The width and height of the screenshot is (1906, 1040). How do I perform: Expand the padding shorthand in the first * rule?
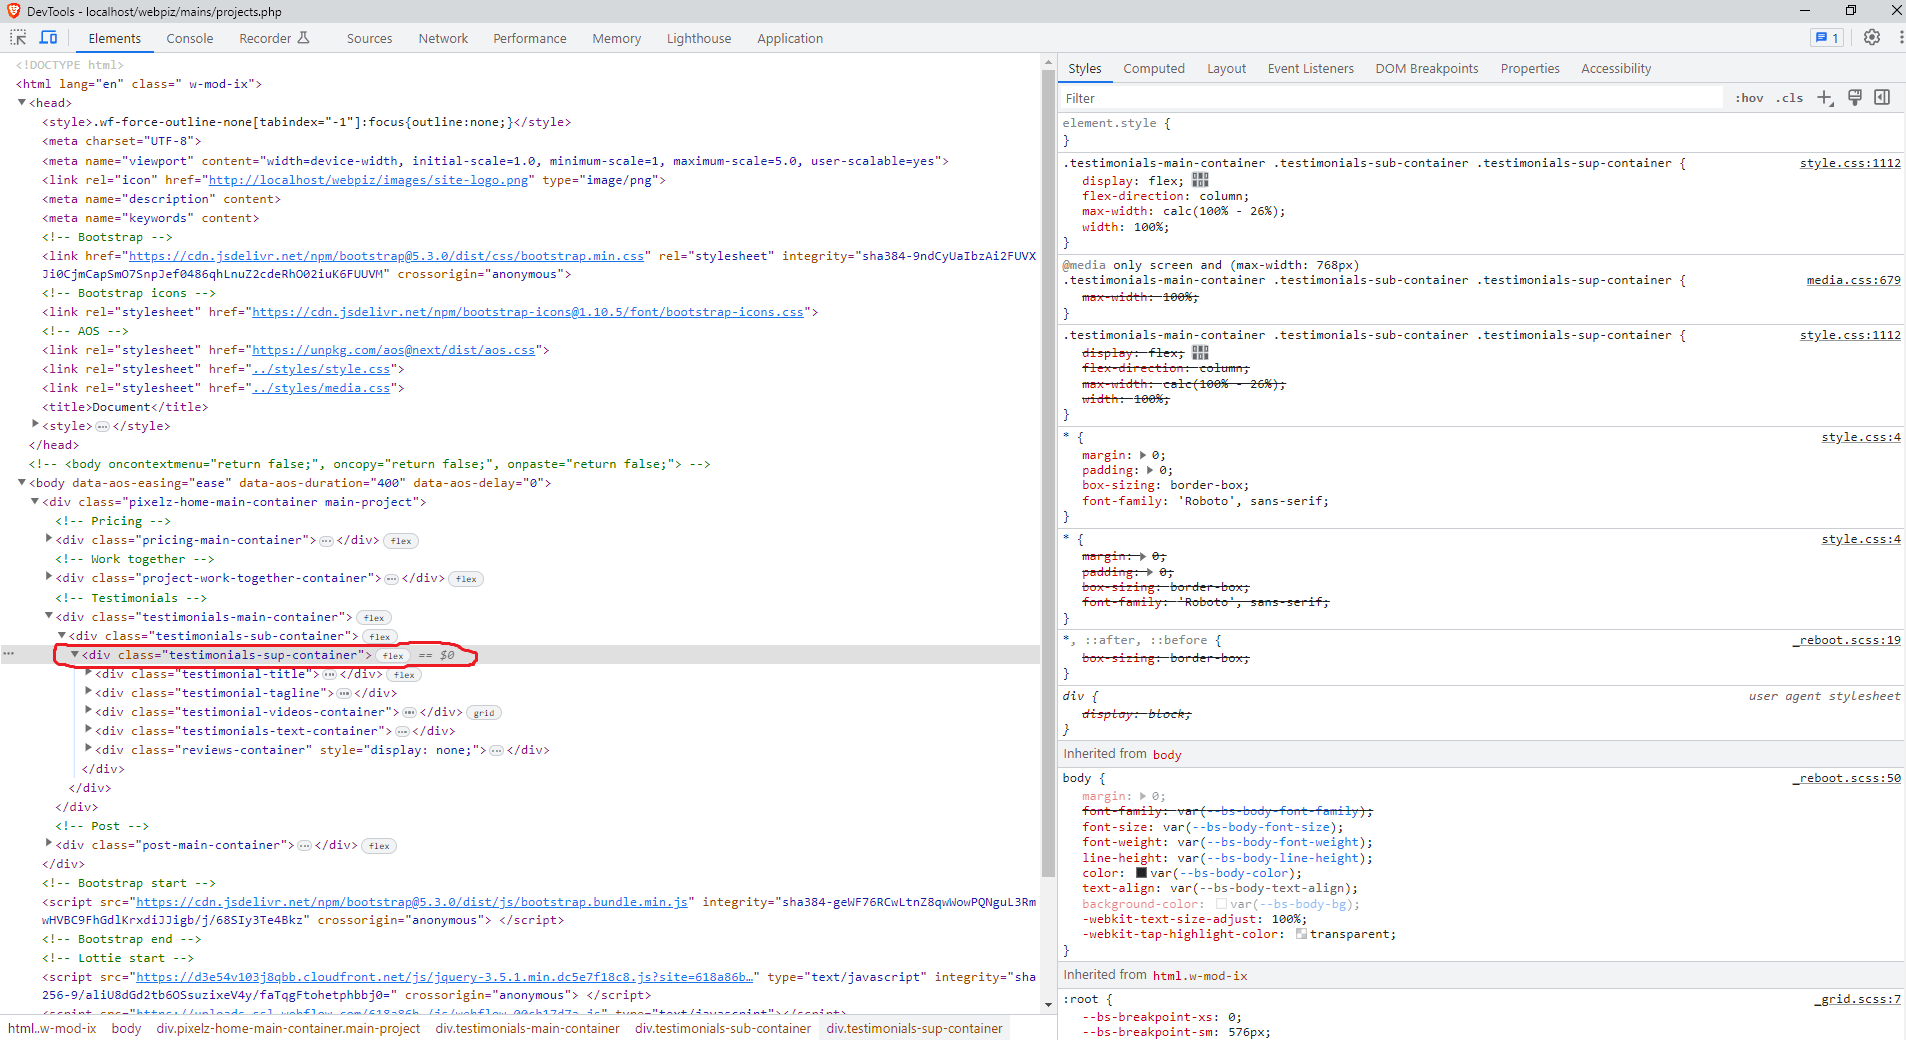coord(1150,470)
